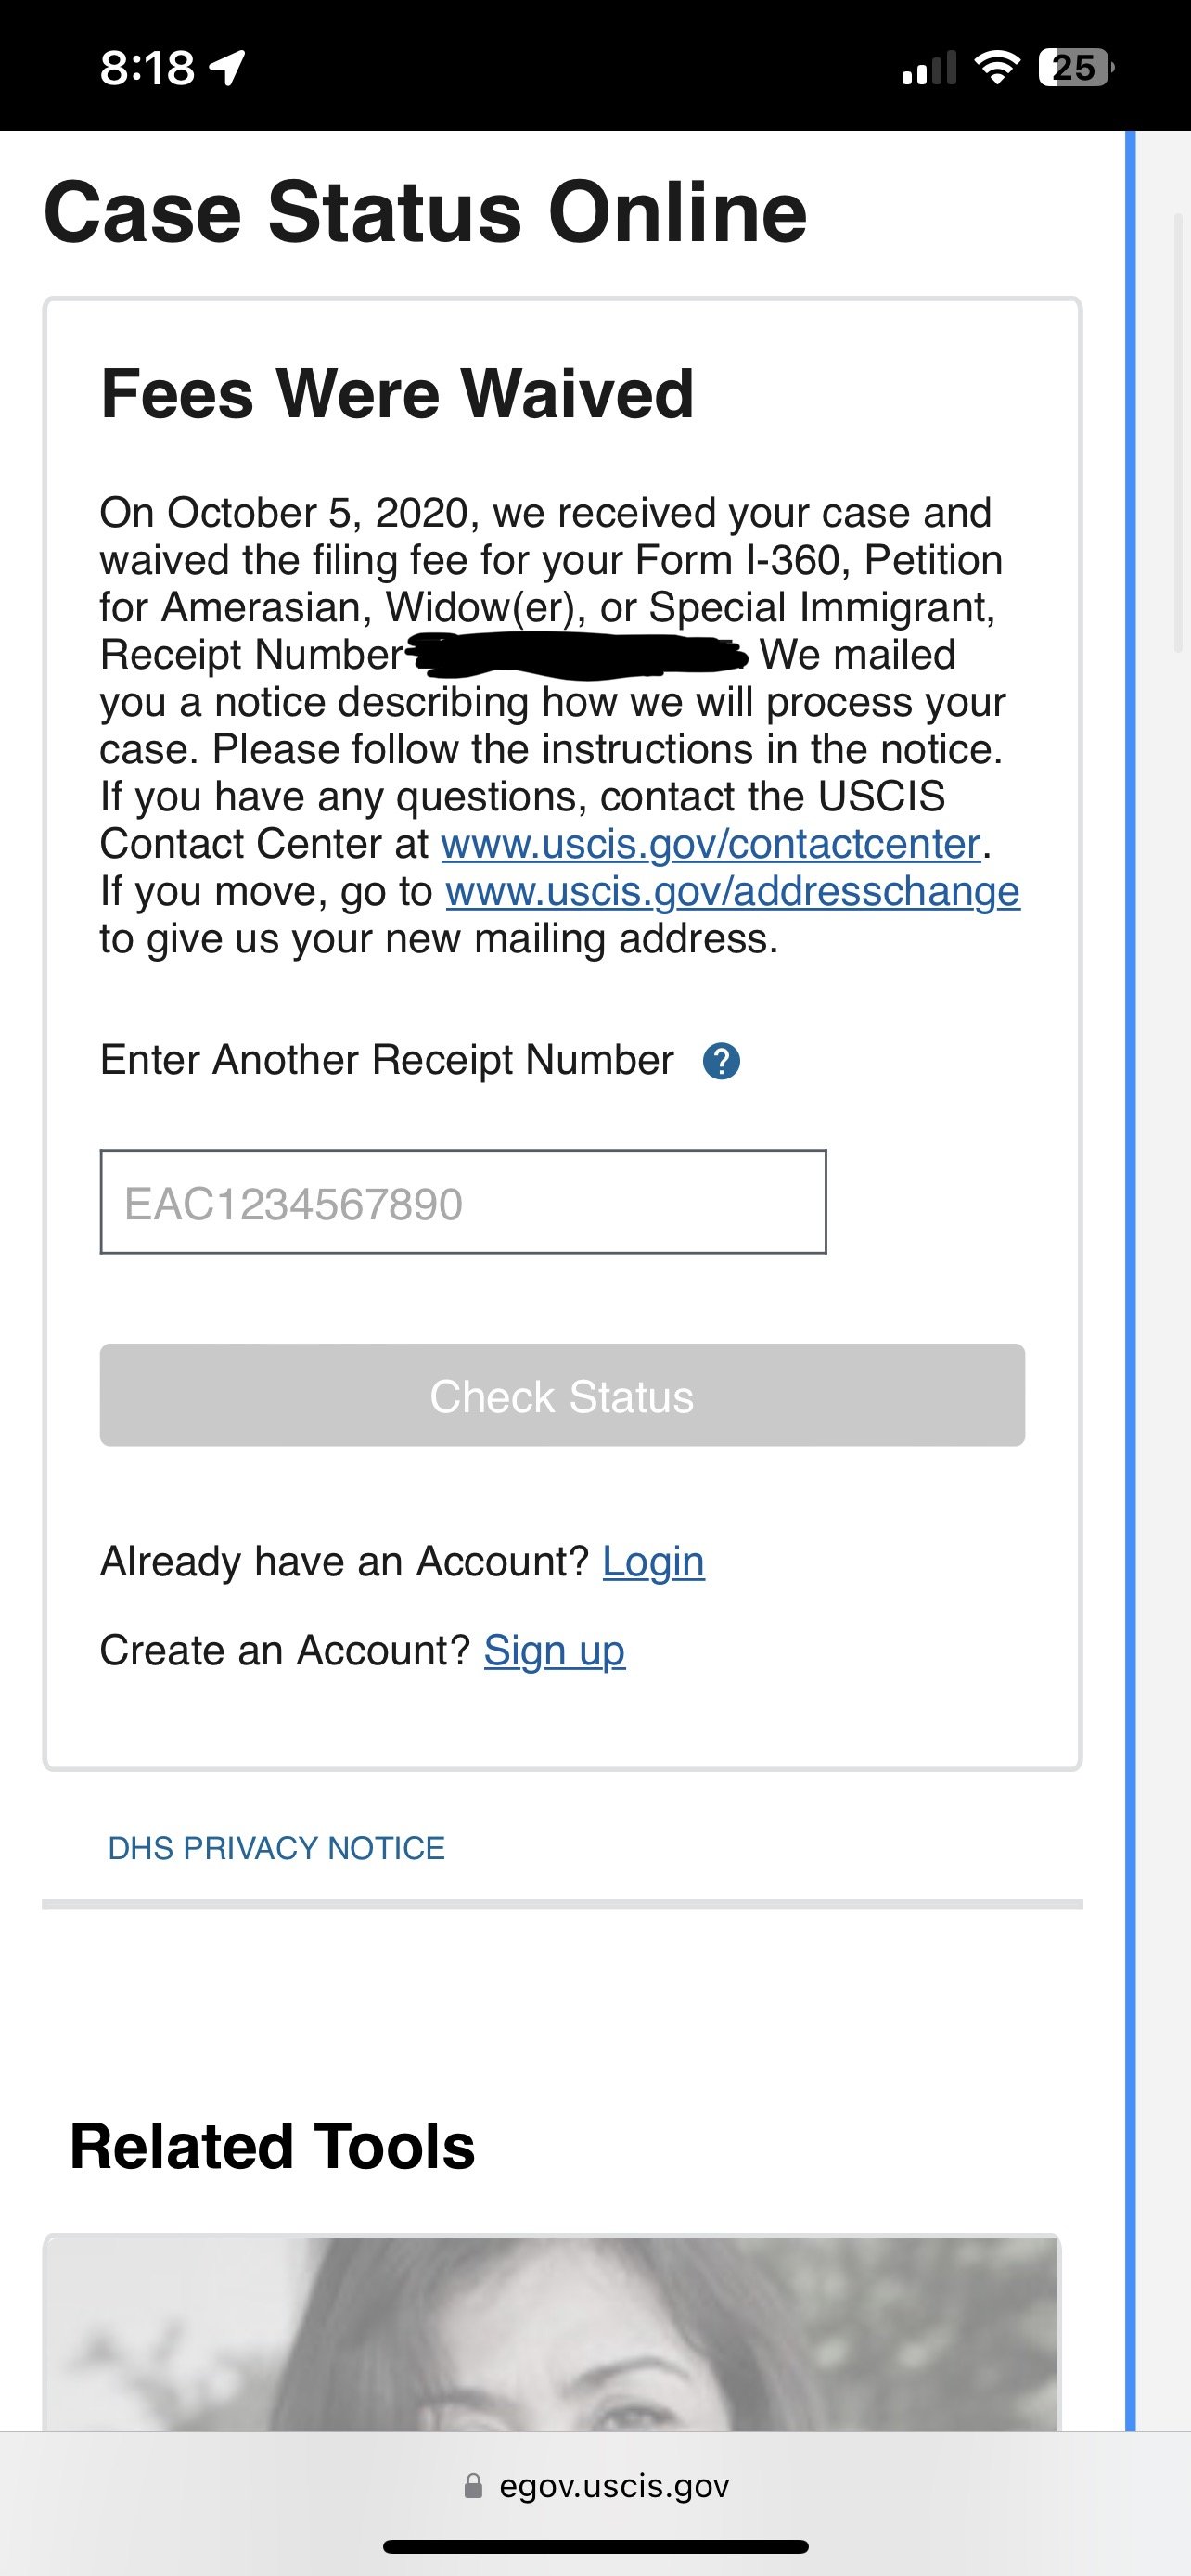Tap the lock icon in address bar

tap(473, 2486)
